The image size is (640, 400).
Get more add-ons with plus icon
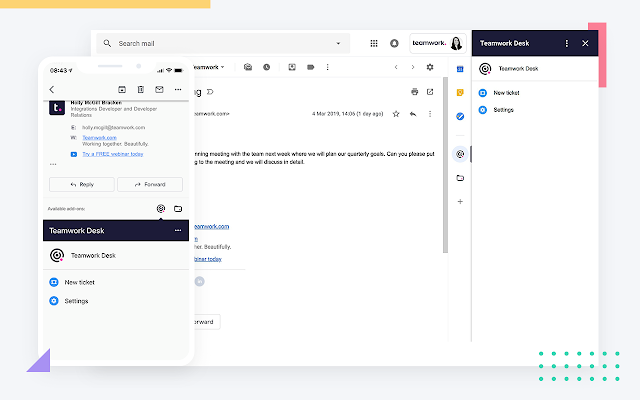coord(460,202)
